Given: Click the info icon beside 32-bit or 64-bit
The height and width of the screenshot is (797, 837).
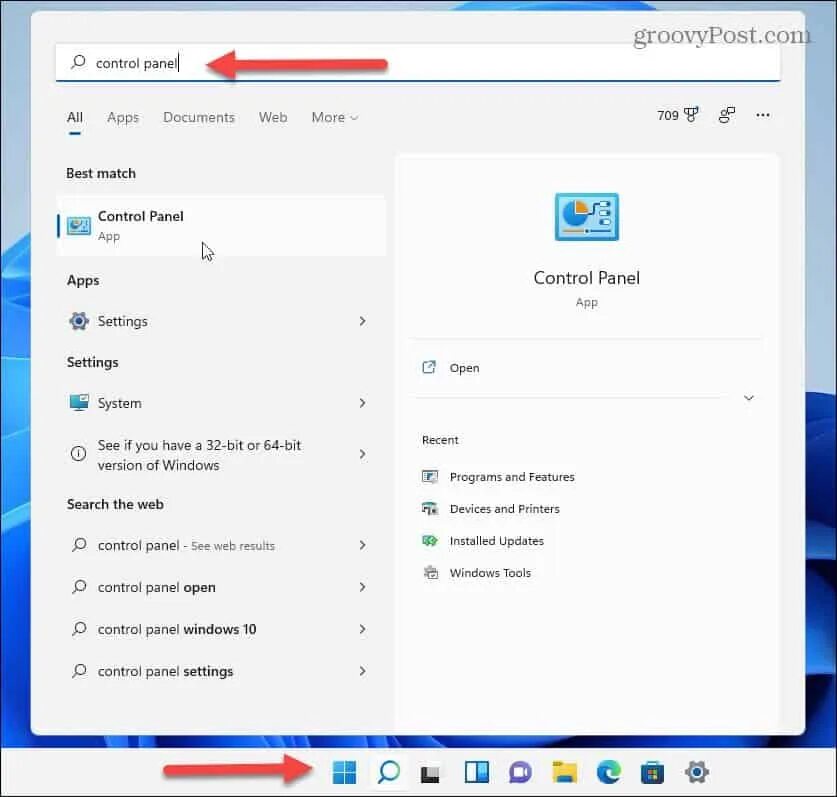Looking at the screenshot, I should pyautogui.click(x=78, y=454).
